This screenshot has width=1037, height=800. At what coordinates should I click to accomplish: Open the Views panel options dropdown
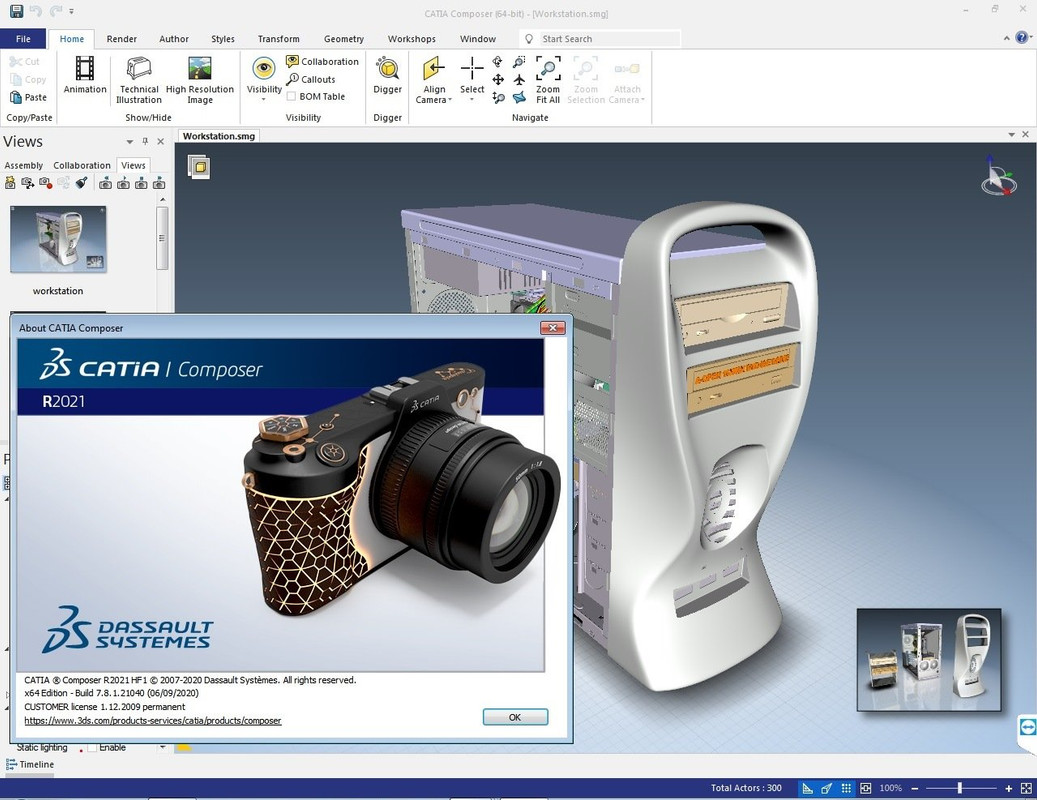(x=130, y=141)
